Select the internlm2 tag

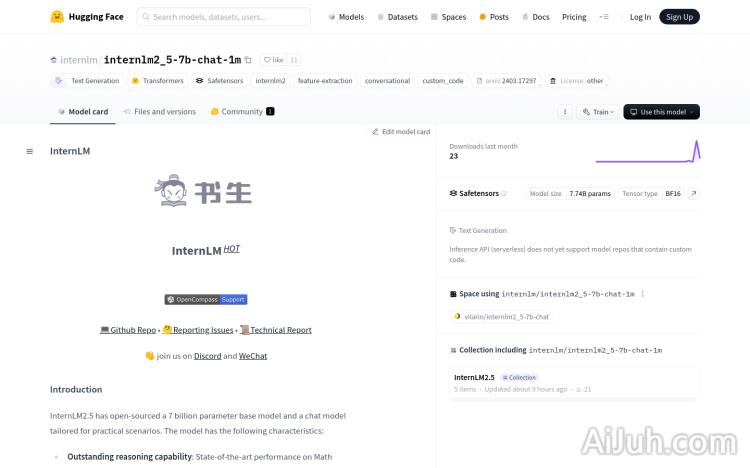click(x=270, y=81)
